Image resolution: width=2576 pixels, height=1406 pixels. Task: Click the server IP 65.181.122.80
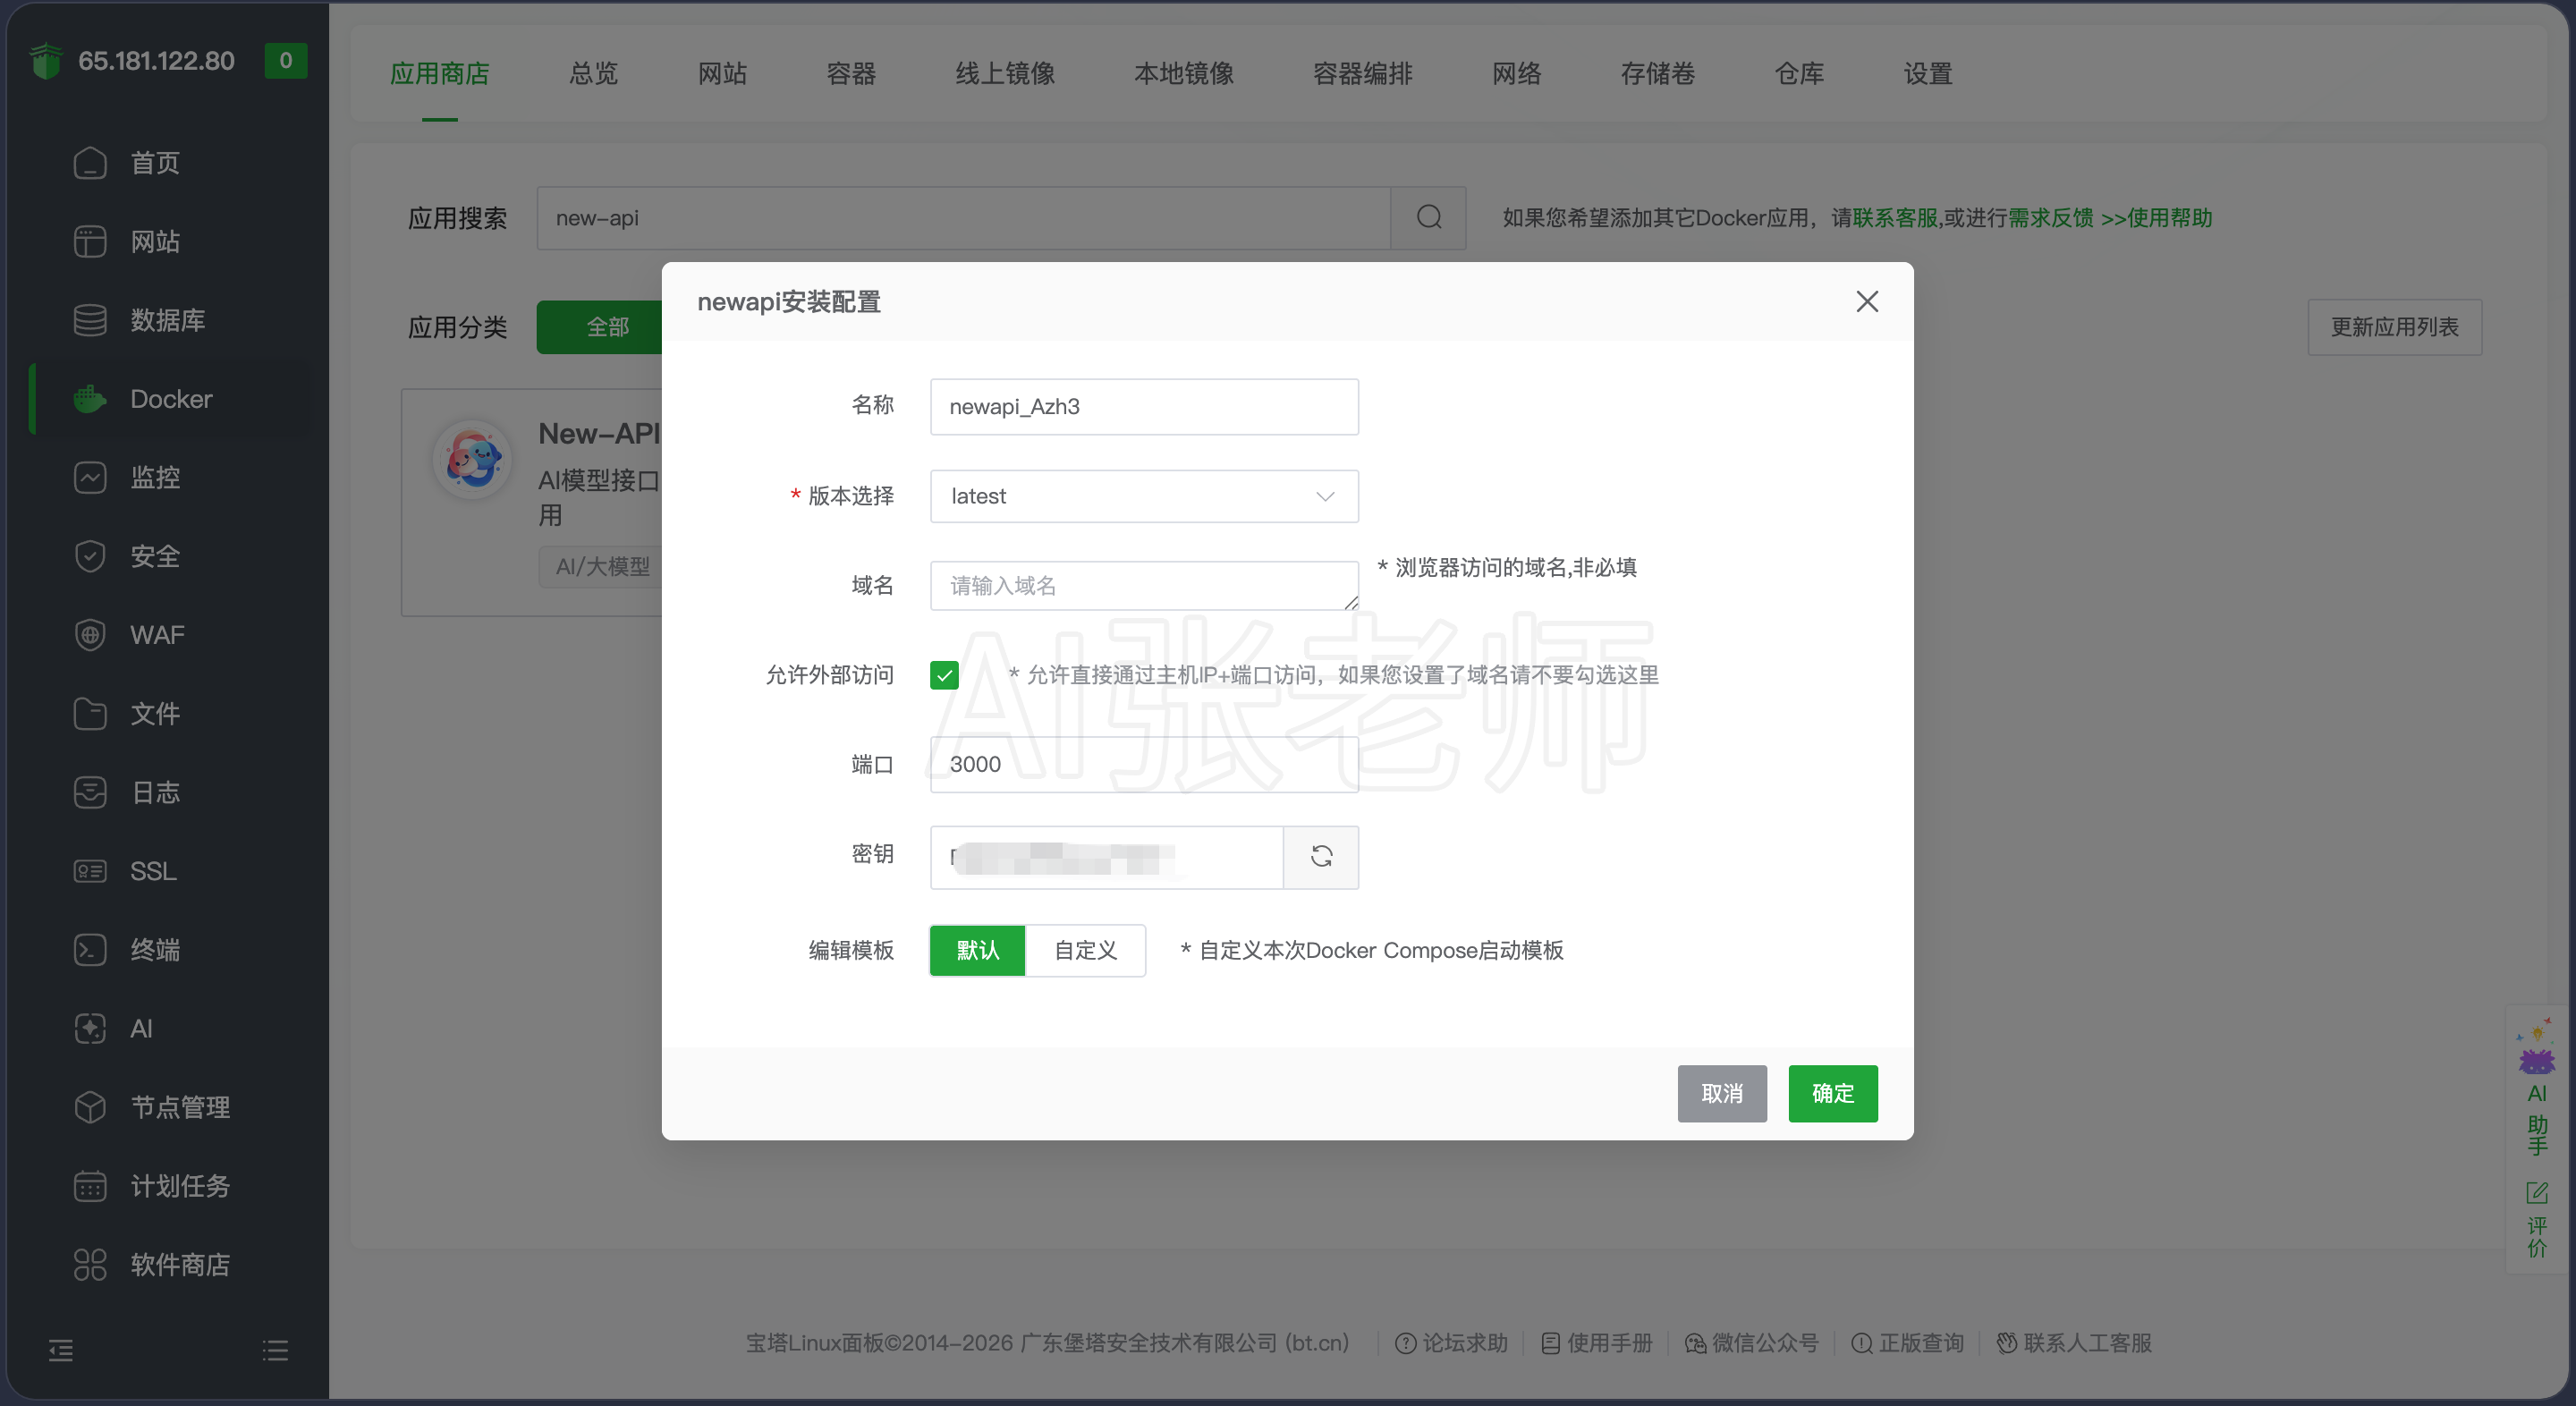pos(156,61)
